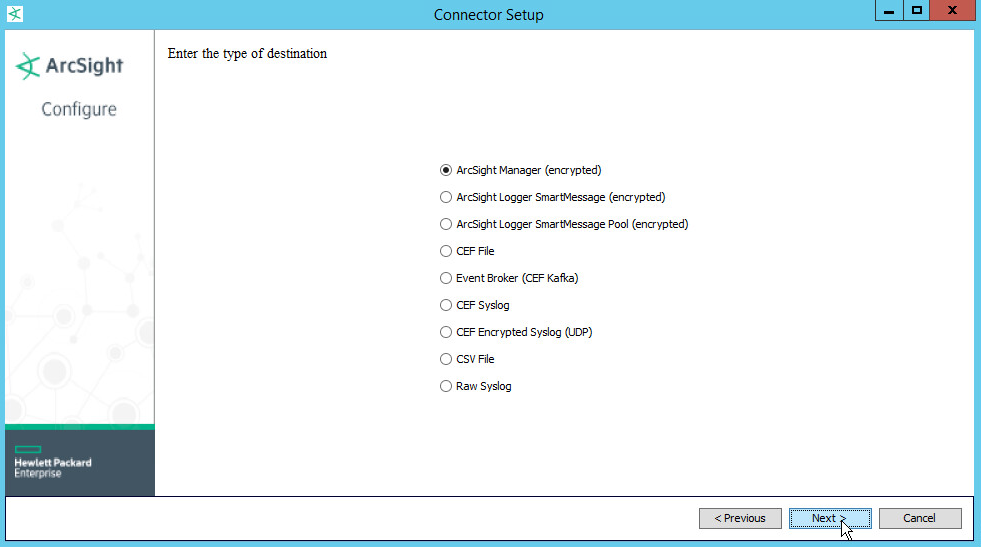Pick the CSV File destination

pos(446,359)
